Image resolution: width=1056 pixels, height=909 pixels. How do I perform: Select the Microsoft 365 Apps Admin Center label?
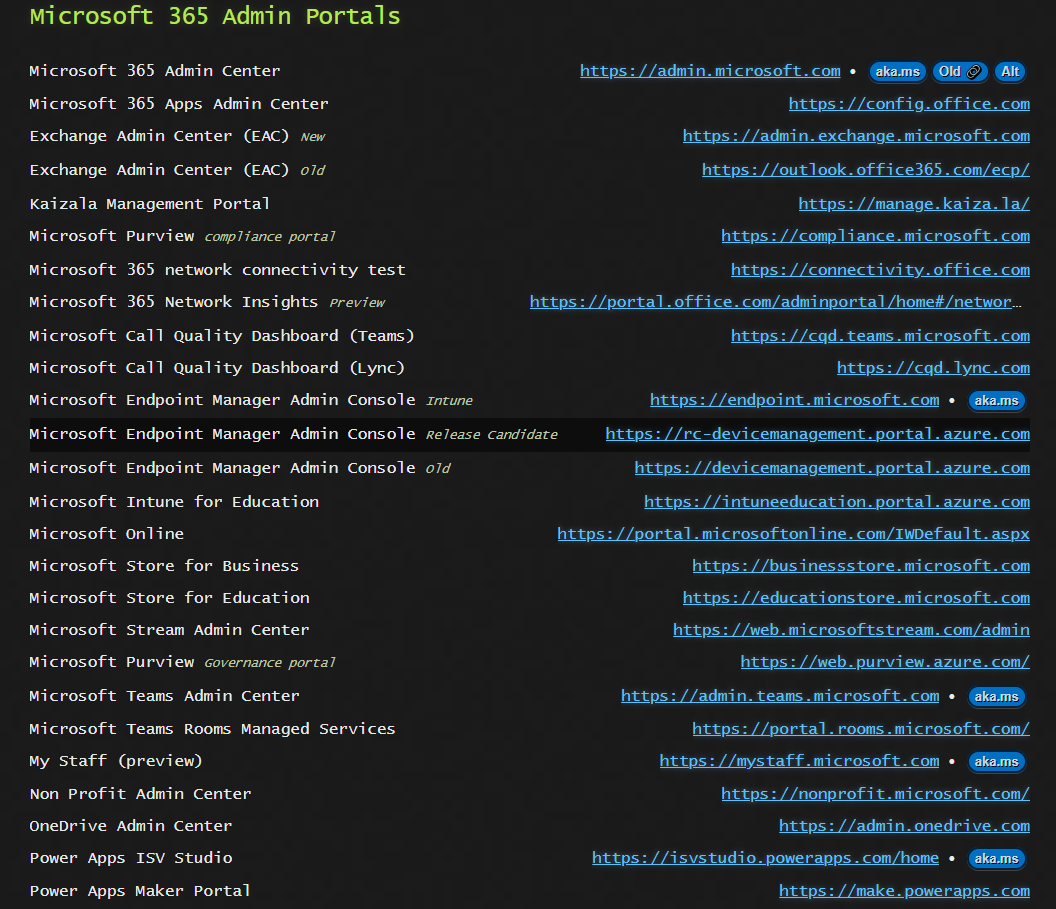point(179,104)
